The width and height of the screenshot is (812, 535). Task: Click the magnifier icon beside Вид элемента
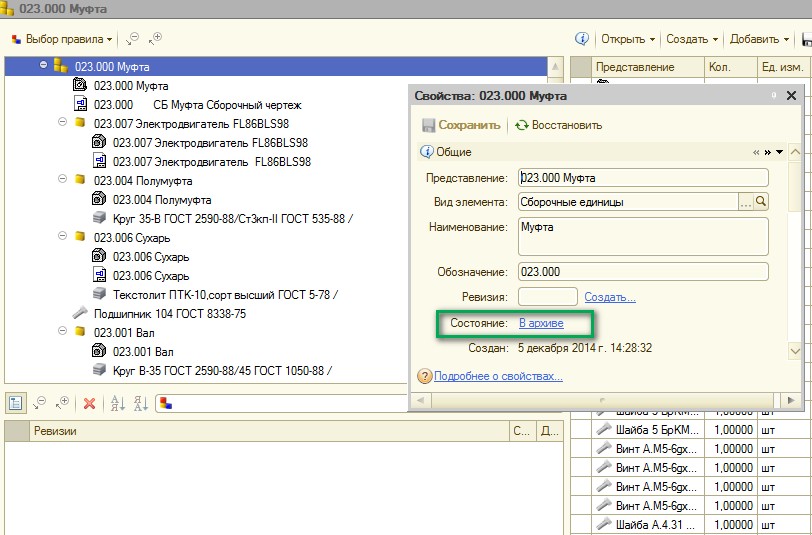761,201
